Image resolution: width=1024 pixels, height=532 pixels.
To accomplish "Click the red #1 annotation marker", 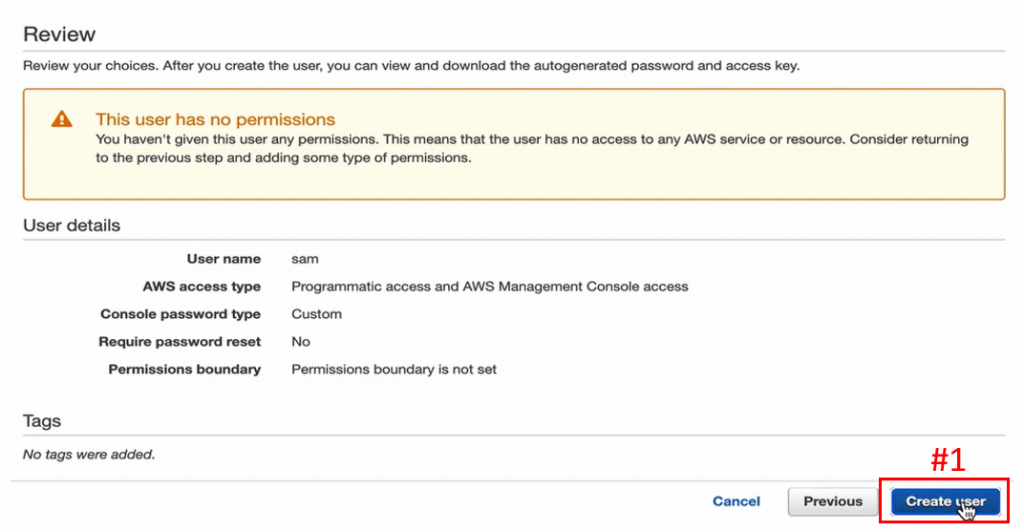I will click(947, 459).
